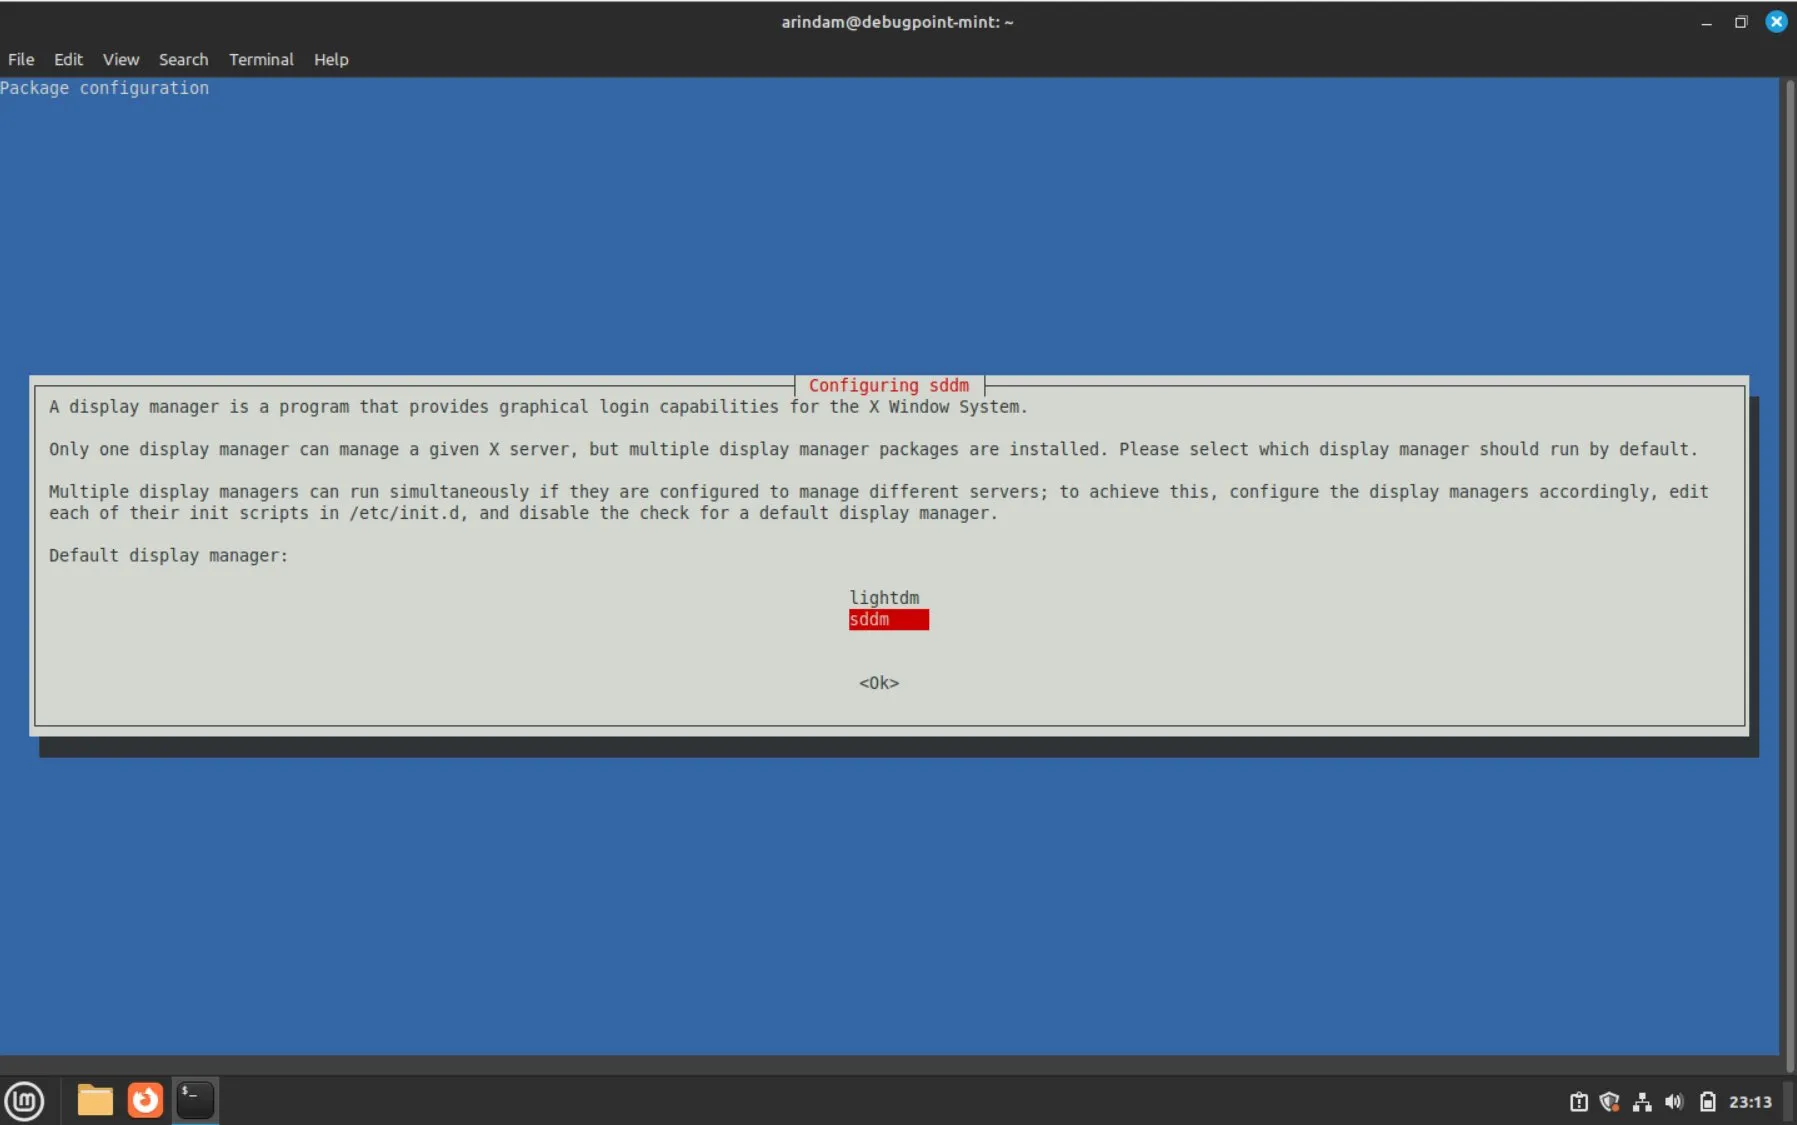Screen dimensions: 1797x1125
Task: Select the Terminal window in the taskbar
Action: click(195, 1099)
